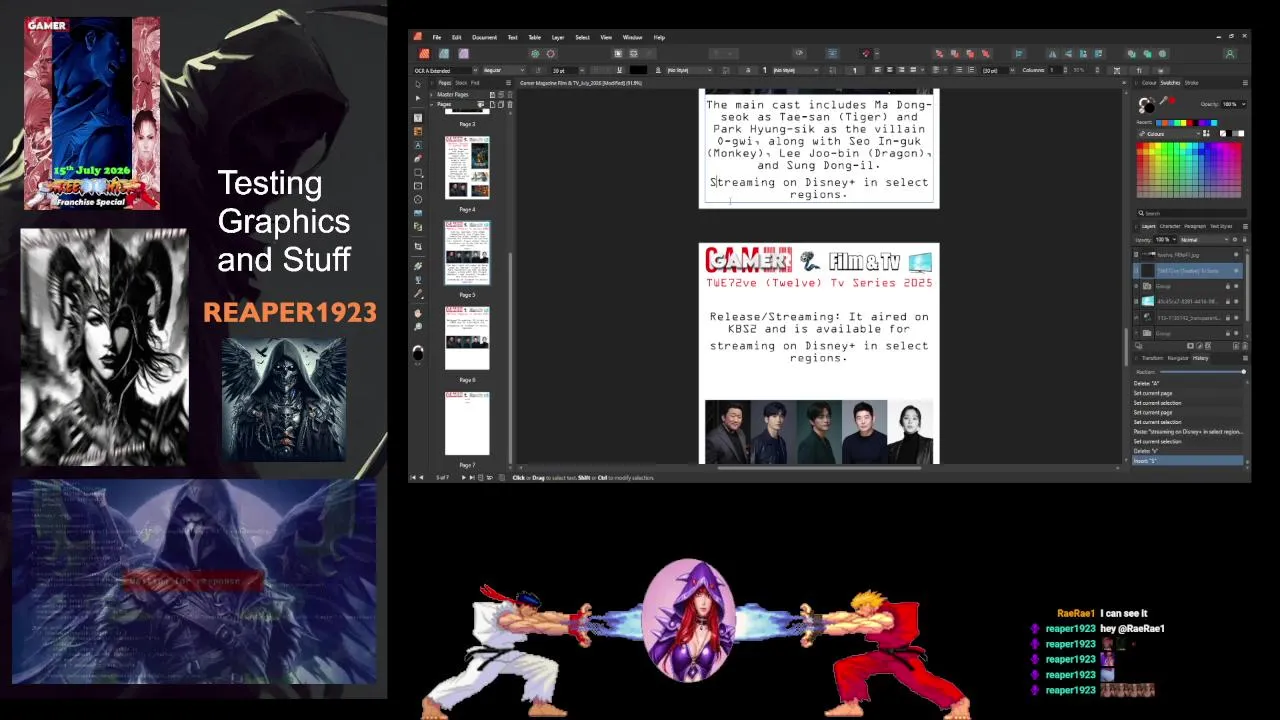The width and height of the screenshot is (1280, 720).
Task: Switch to the Publisher persona icon
Action: coord(424,53)
